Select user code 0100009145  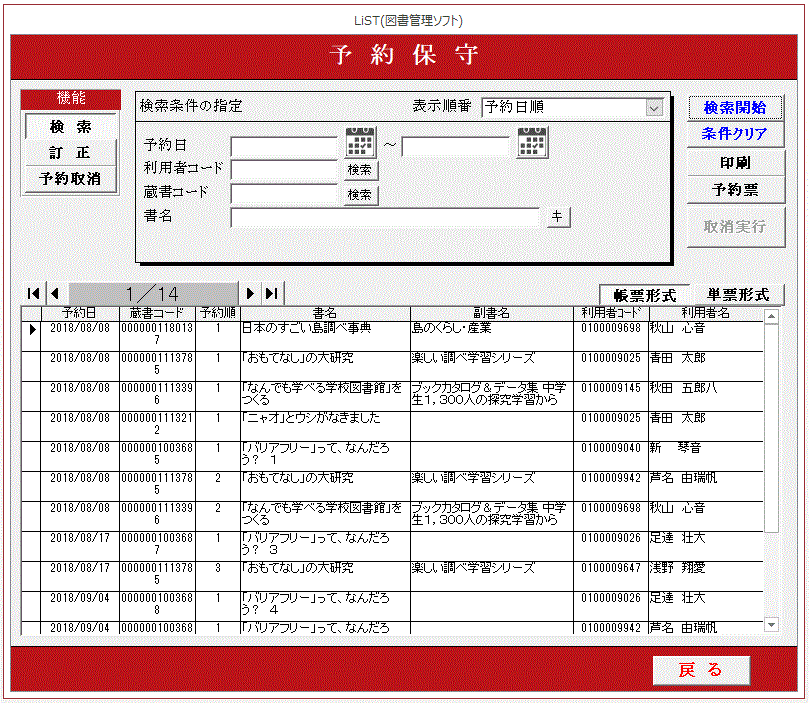611,396
